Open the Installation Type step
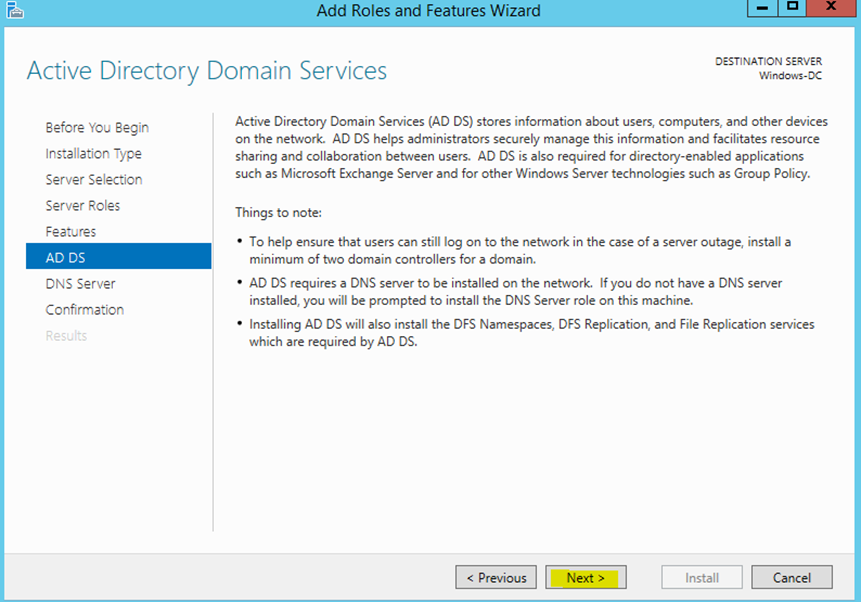Viewport: 861px width, 602px height. [93, 154]
